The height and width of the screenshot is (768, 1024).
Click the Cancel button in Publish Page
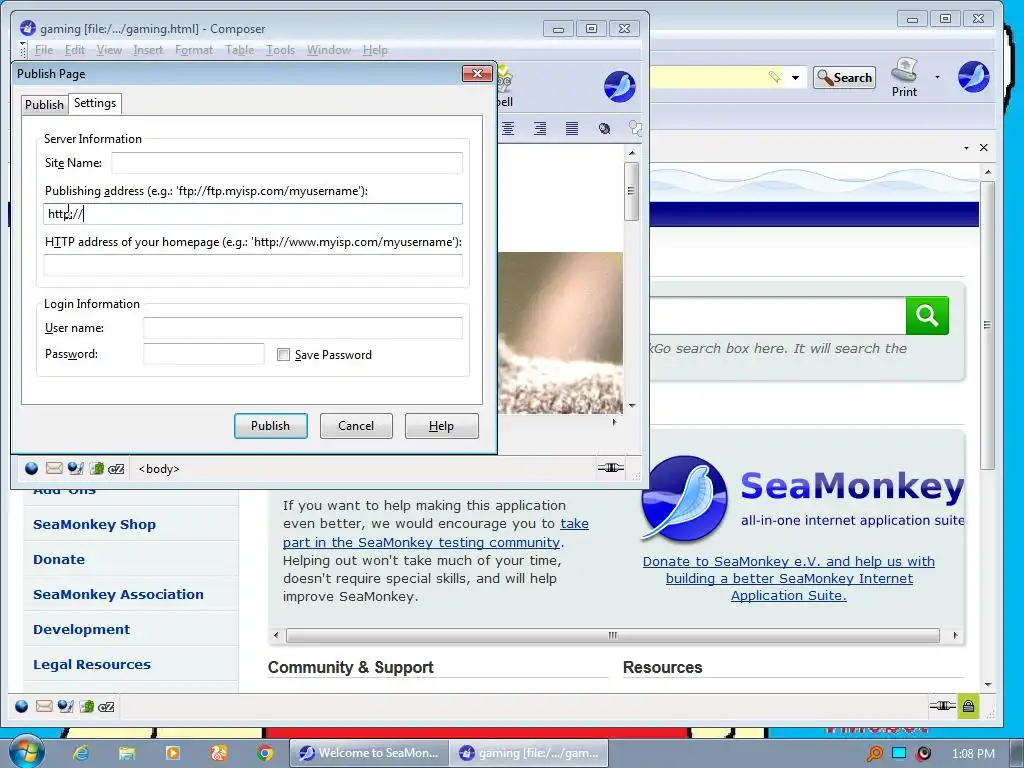coord(356,426)
